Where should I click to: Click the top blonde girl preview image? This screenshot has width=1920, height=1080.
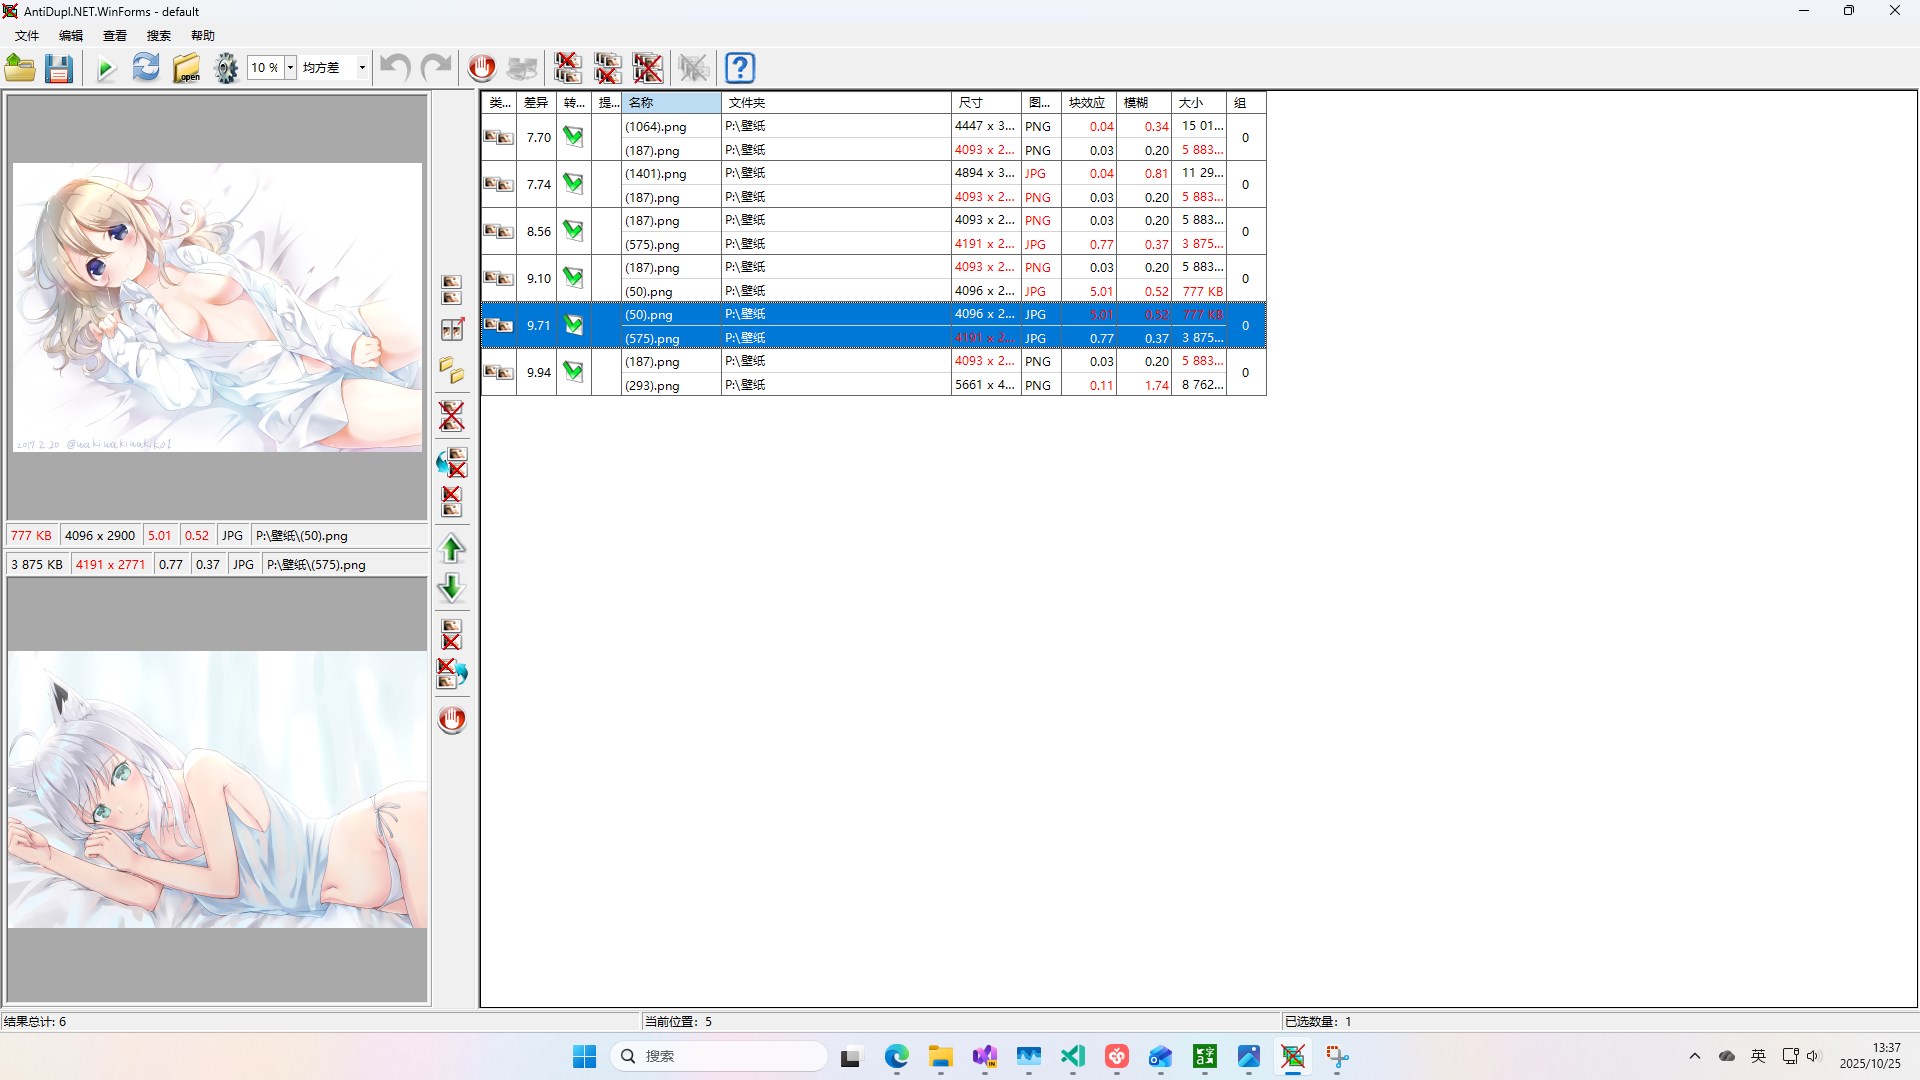point(217,307)
